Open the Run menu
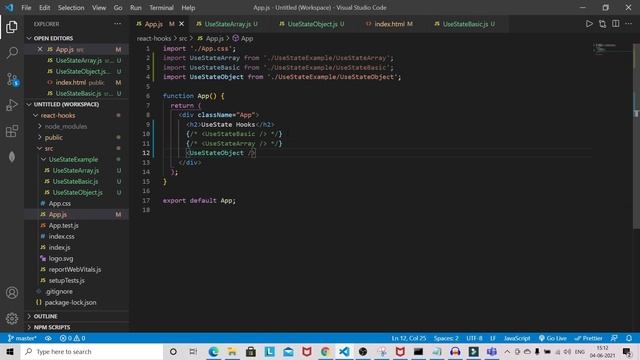640x360 pixels. coord(136,8)
